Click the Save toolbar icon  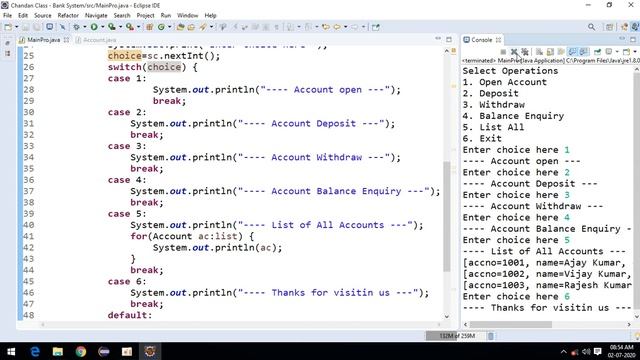pos(25,27)
